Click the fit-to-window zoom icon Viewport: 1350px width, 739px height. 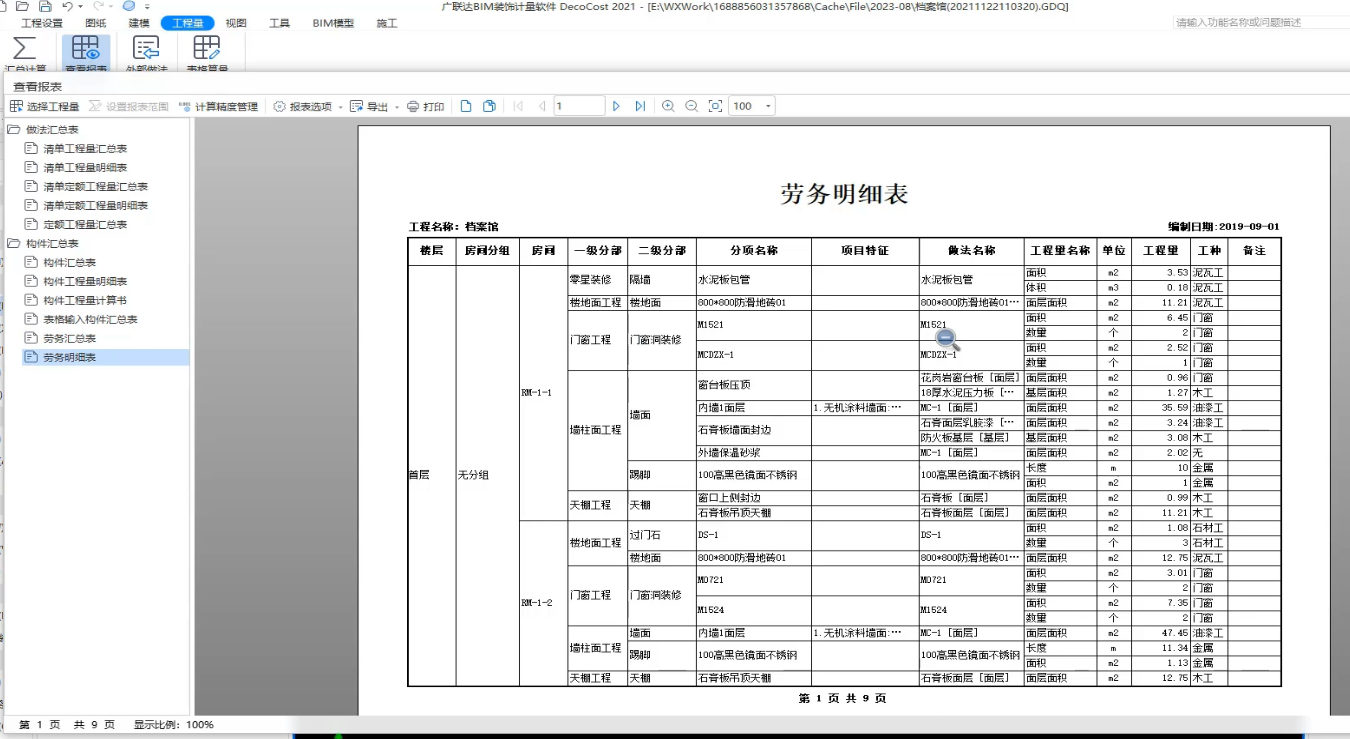pyautogui.click(x=715, y=106)
